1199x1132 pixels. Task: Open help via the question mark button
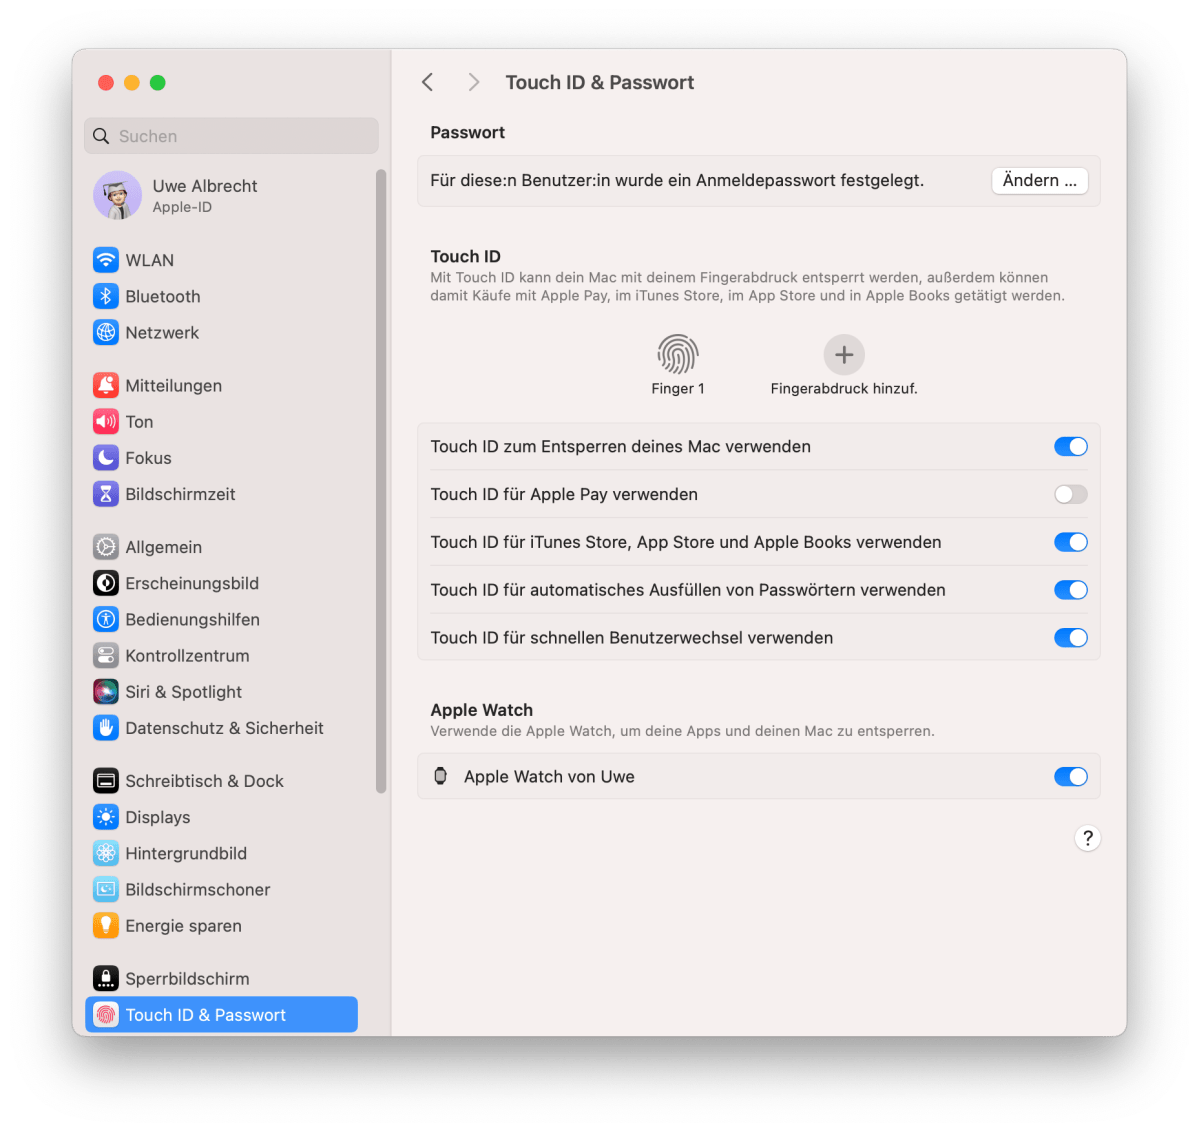1087,838
